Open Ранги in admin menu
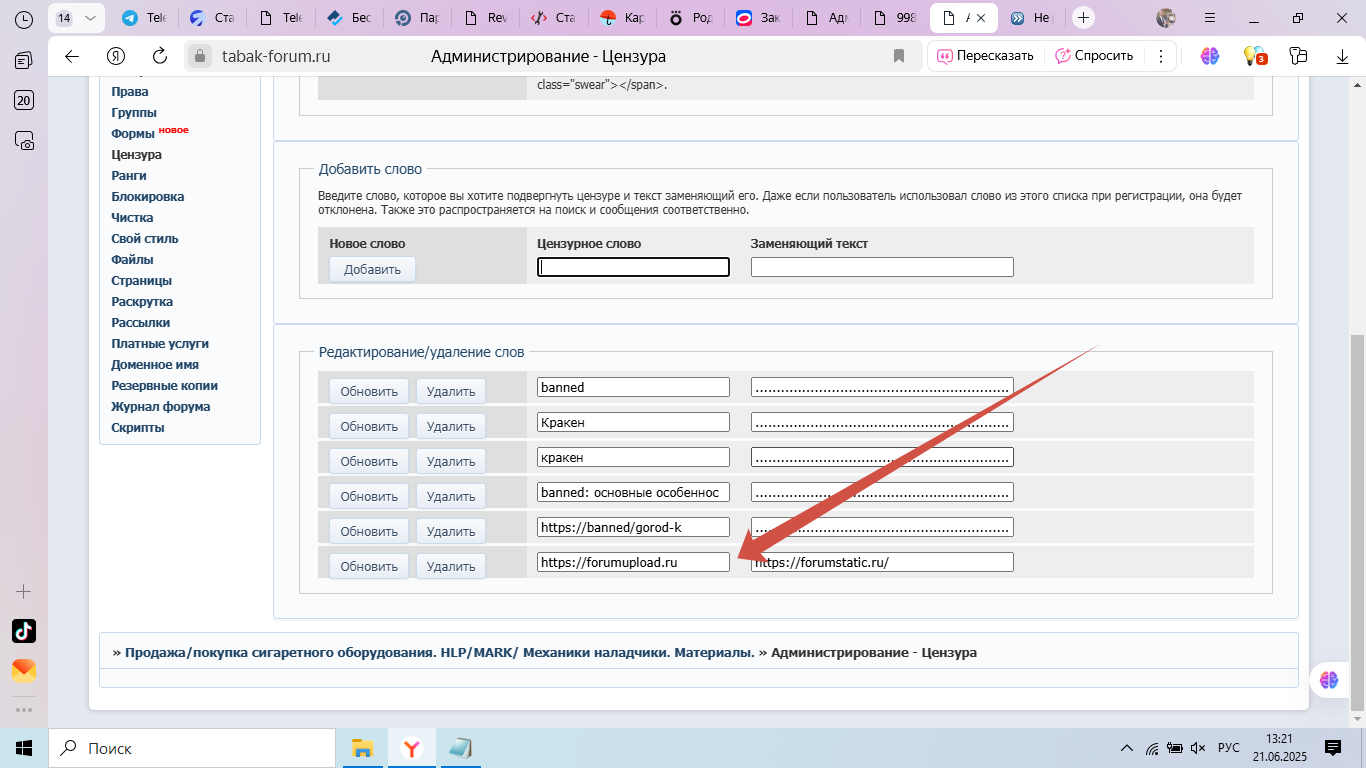The height and width of the screenshot is (768, 1366). (129, 176)
